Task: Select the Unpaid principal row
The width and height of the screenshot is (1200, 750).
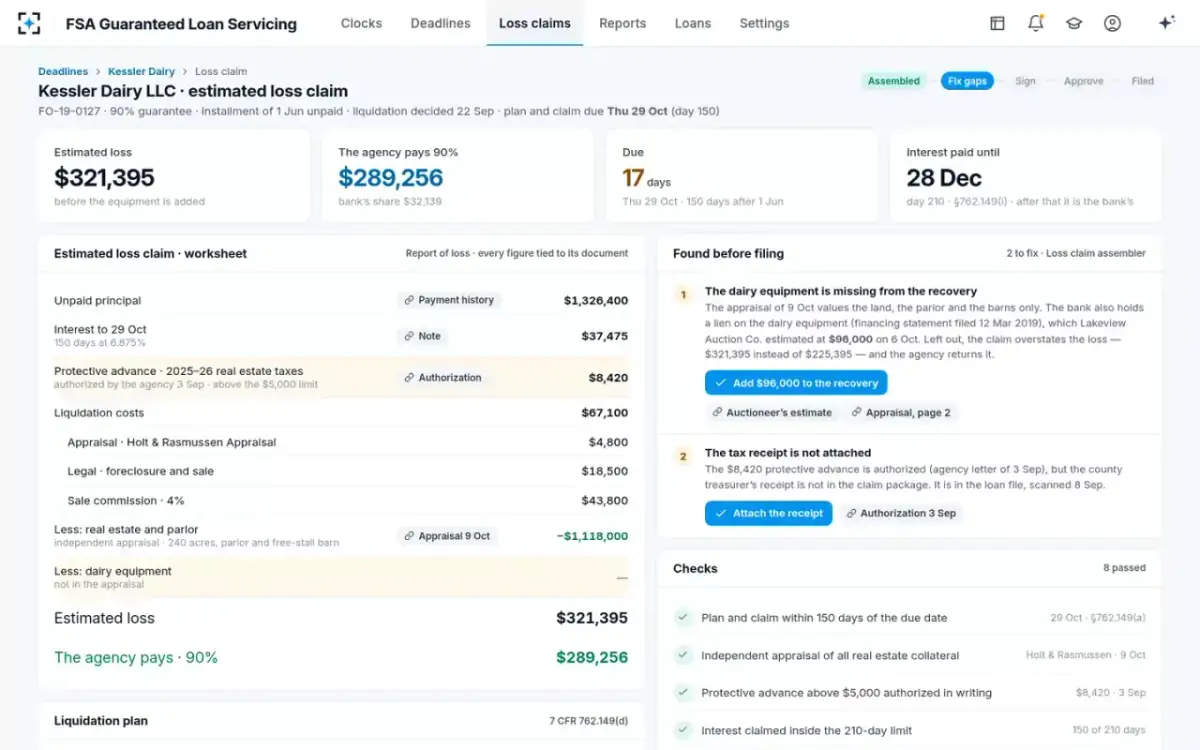Action: pyautogui.click(x=341, y=300)
